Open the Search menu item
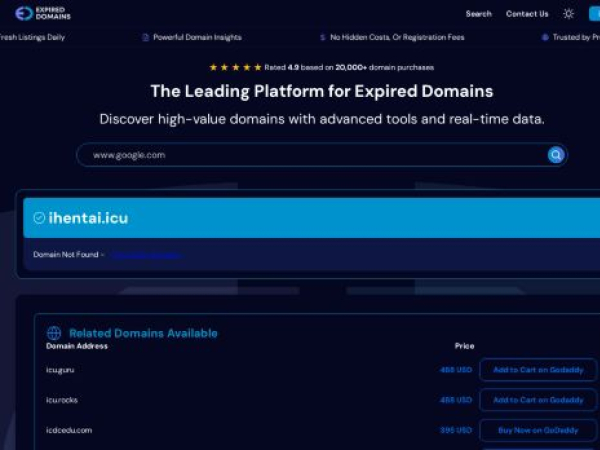The height and width of the screenshot is (450, 600). 478,14
